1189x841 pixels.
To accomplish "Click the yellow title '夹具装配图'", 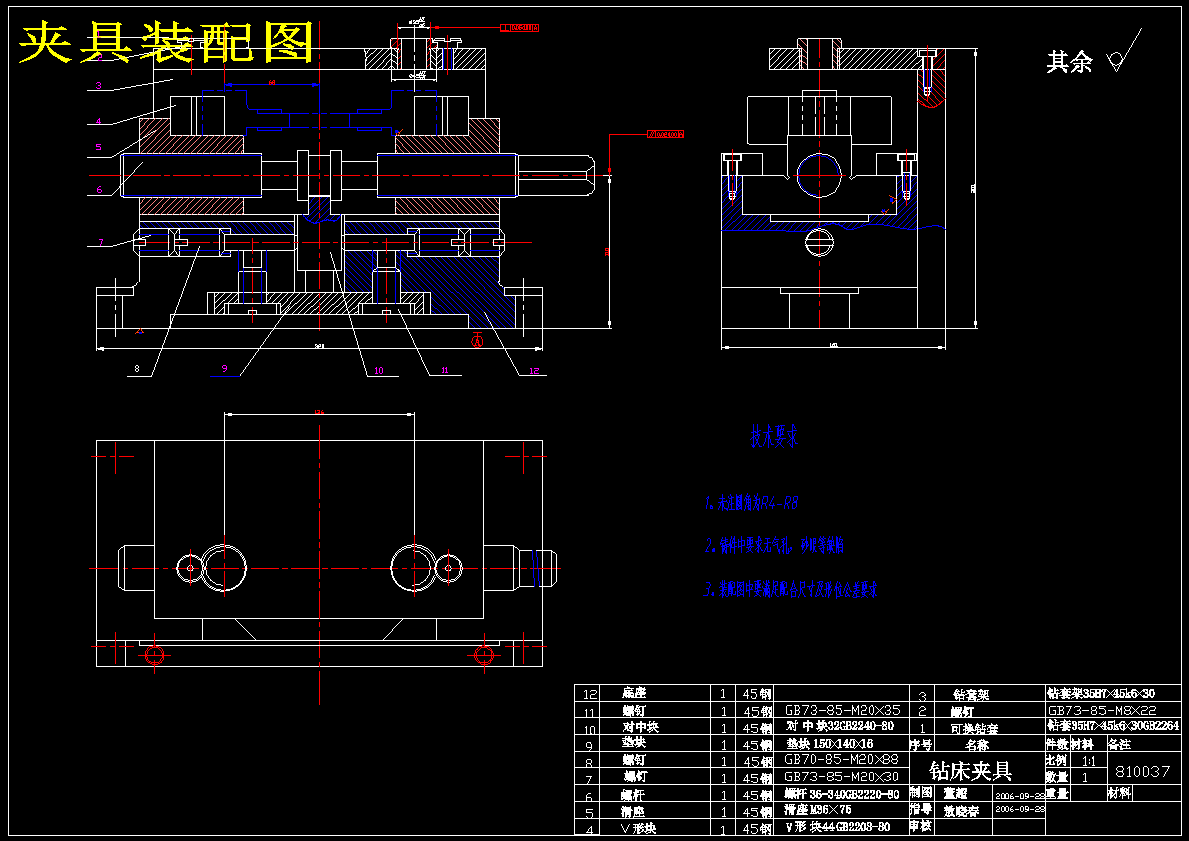I will tap(165, 42).
